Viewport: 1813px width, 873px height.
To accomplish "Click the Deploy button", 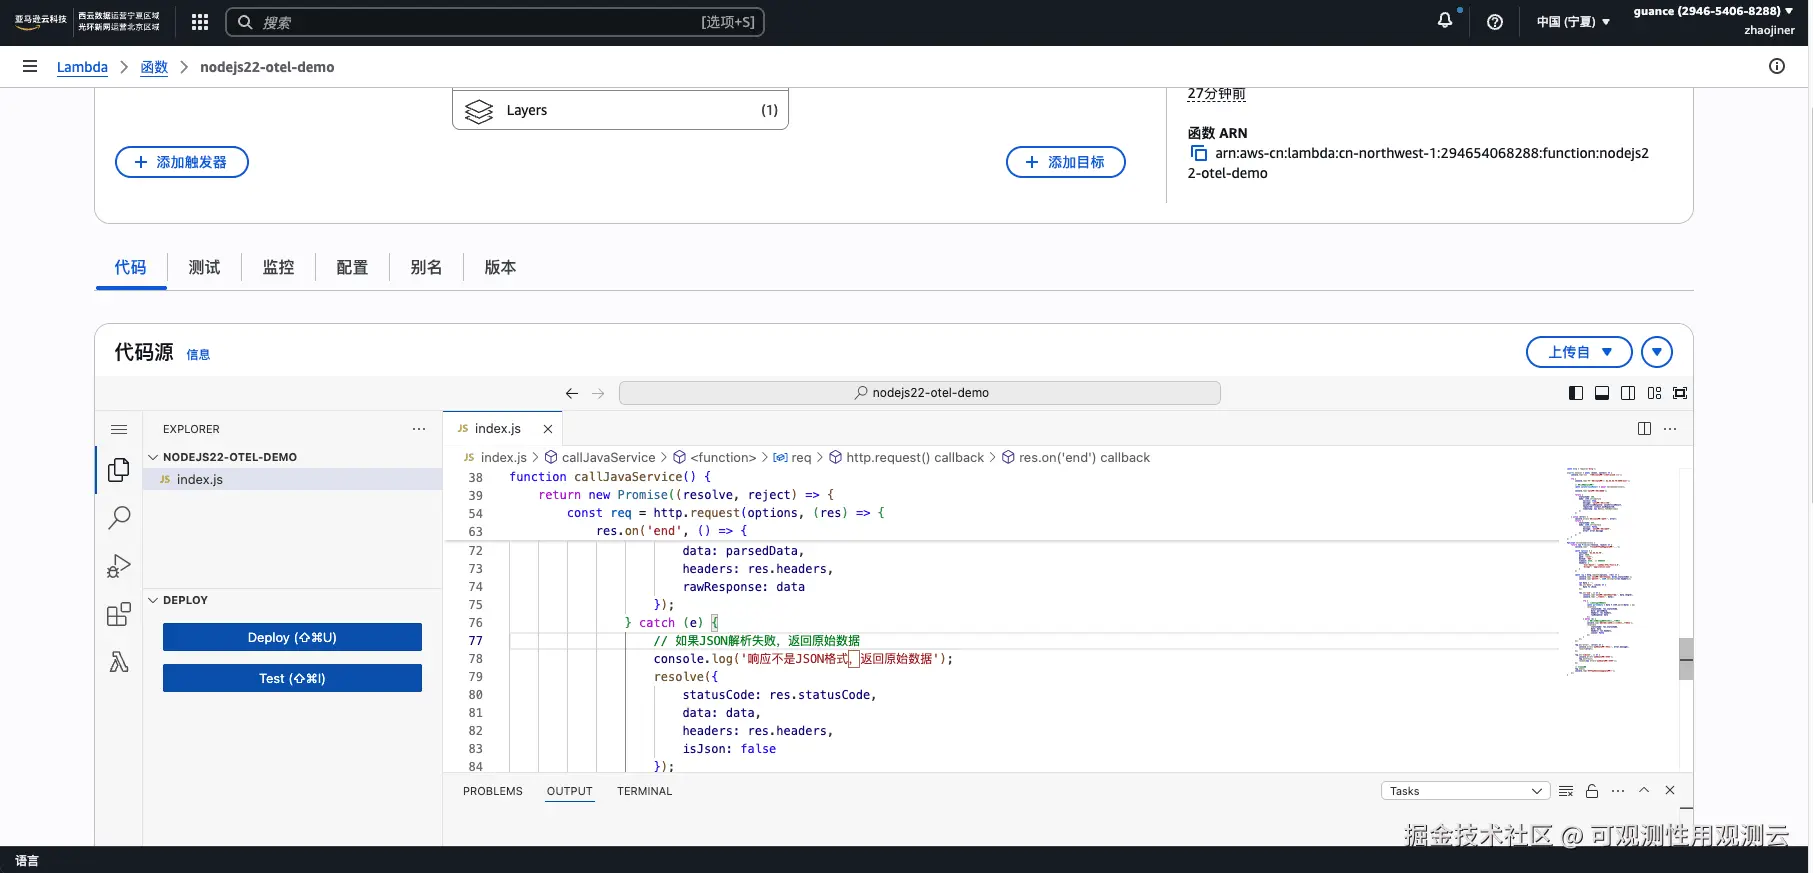I will (292, 637).
